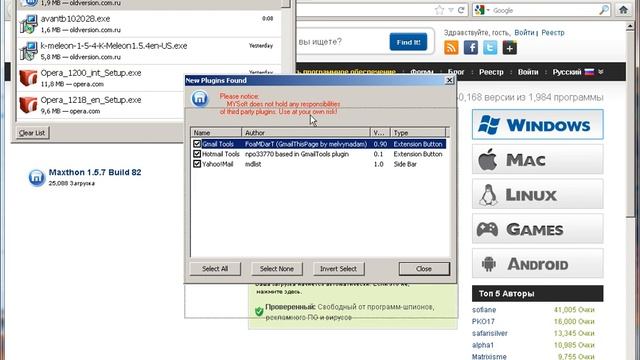Open k-meleon-1-5-4-K-Meleon1.5.4en-US.exe download entry
This screenshot has height=360, width=640.
(x=149, y=51)
